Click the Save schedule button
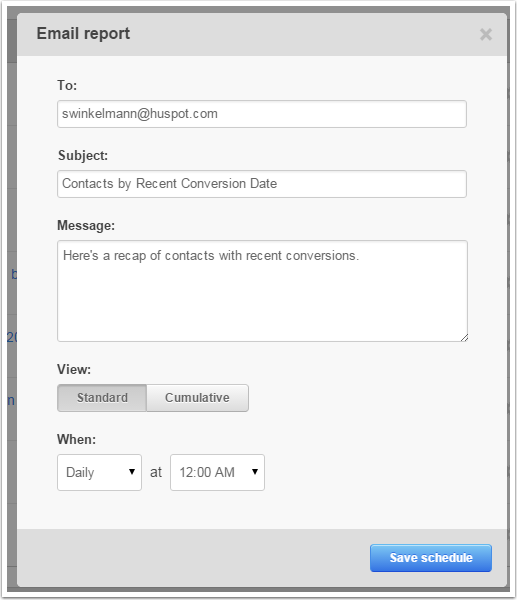Viewport: 517px width, 600px height. (x=431, y=558)
